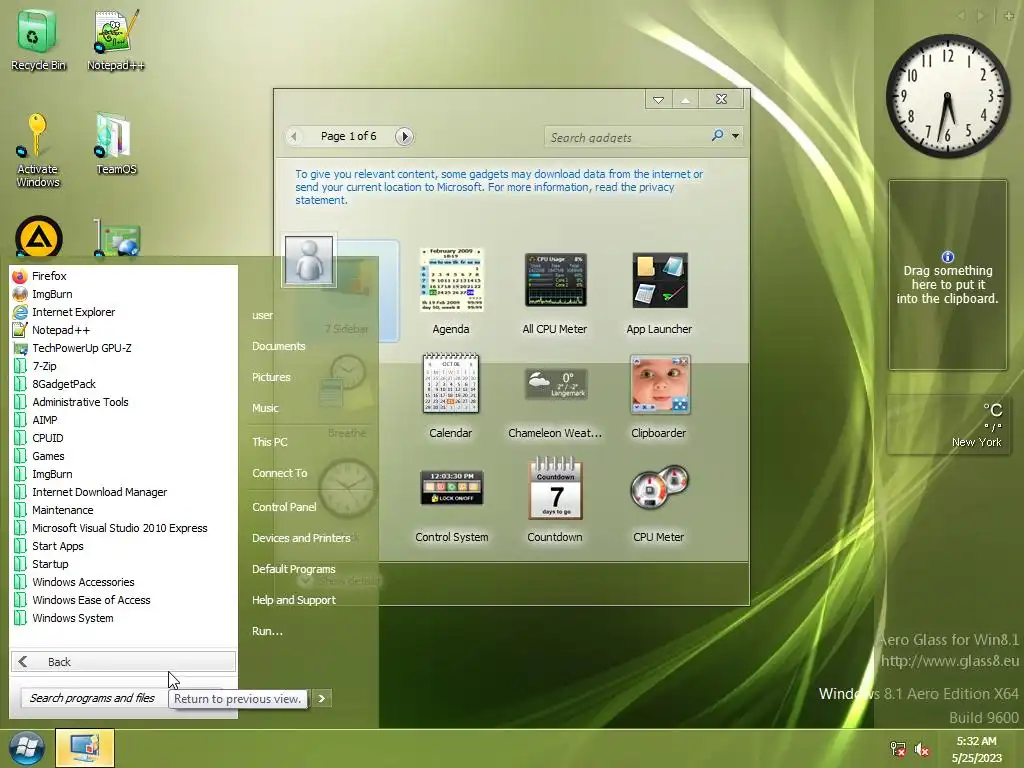Open the Clipboarder gadget
Screen dimensions: 1024x768
(x=659, y=396)
